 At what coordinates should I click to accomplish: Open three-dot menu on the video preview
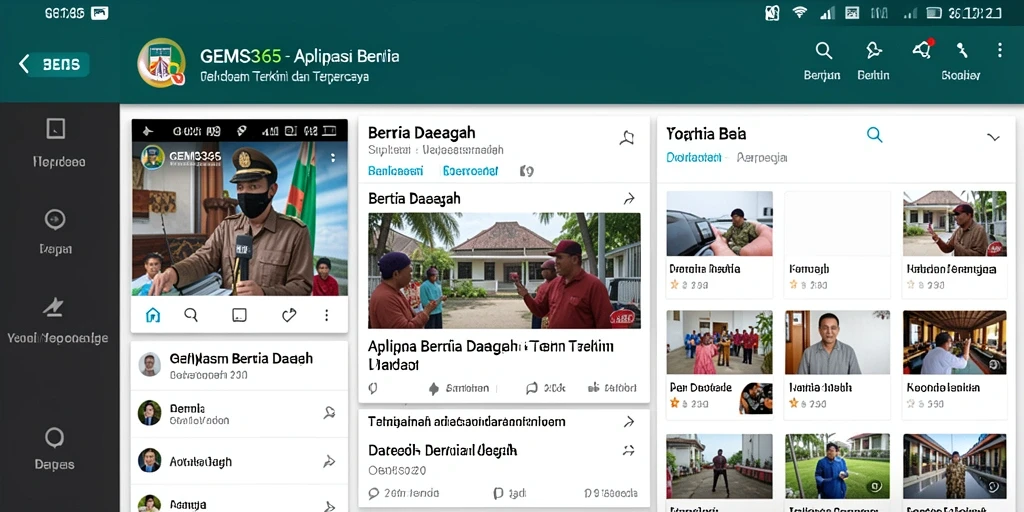tap(333, 157)
